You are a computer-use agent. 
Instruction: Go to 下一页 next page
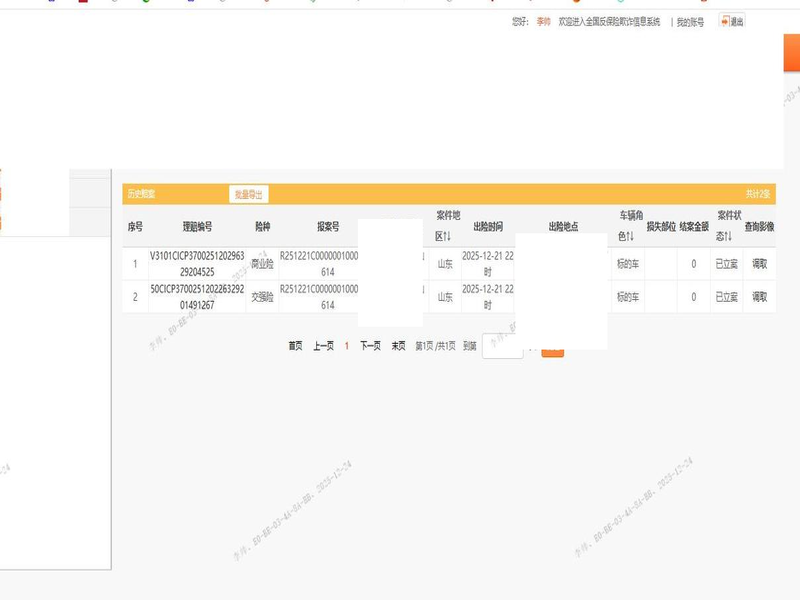tap(370, 346)
